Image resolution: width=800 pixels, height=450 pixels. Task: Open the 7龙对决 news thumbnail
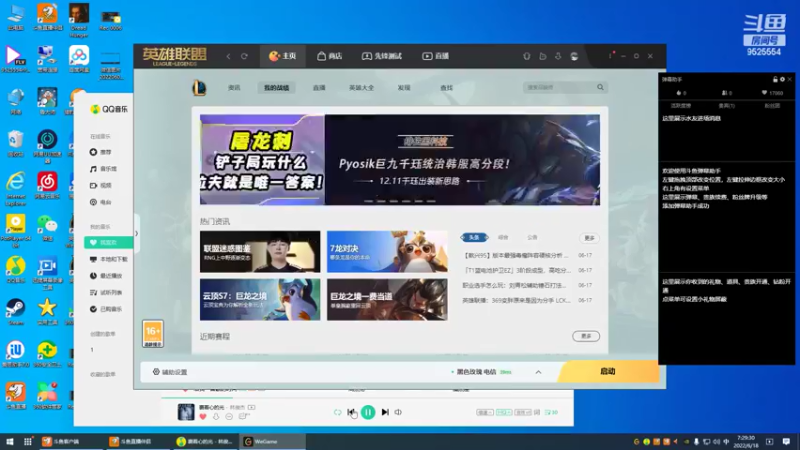[387, 252]
